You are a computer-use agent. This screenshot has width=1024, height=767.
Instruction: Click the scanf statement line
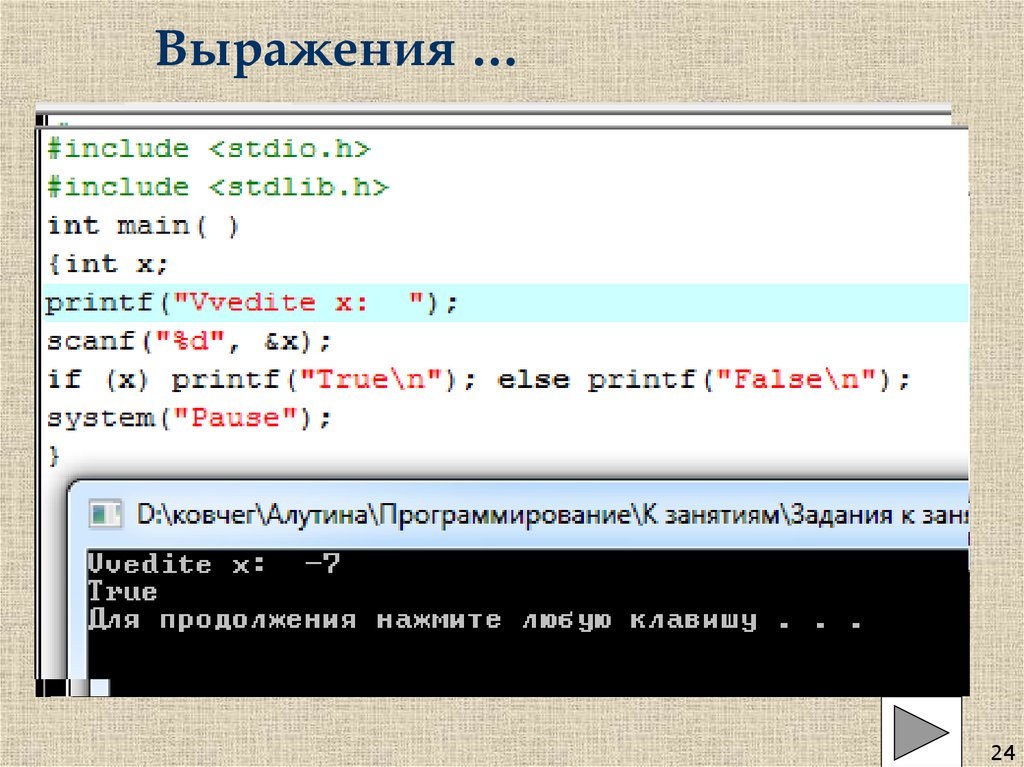[190, 340]
